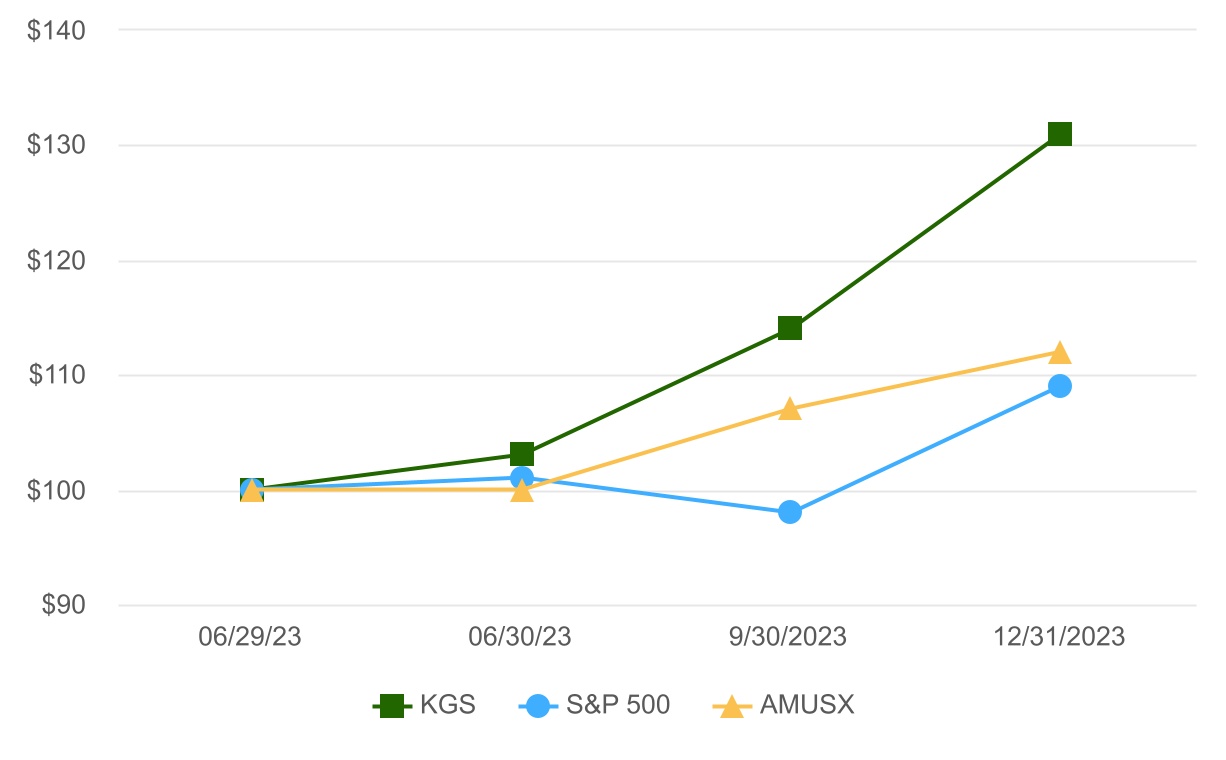The height and width of the screenshot is (760, 1226).
Task: Pick S&P 500 circle marker at 06/30/23
Action: click(522, 478)
